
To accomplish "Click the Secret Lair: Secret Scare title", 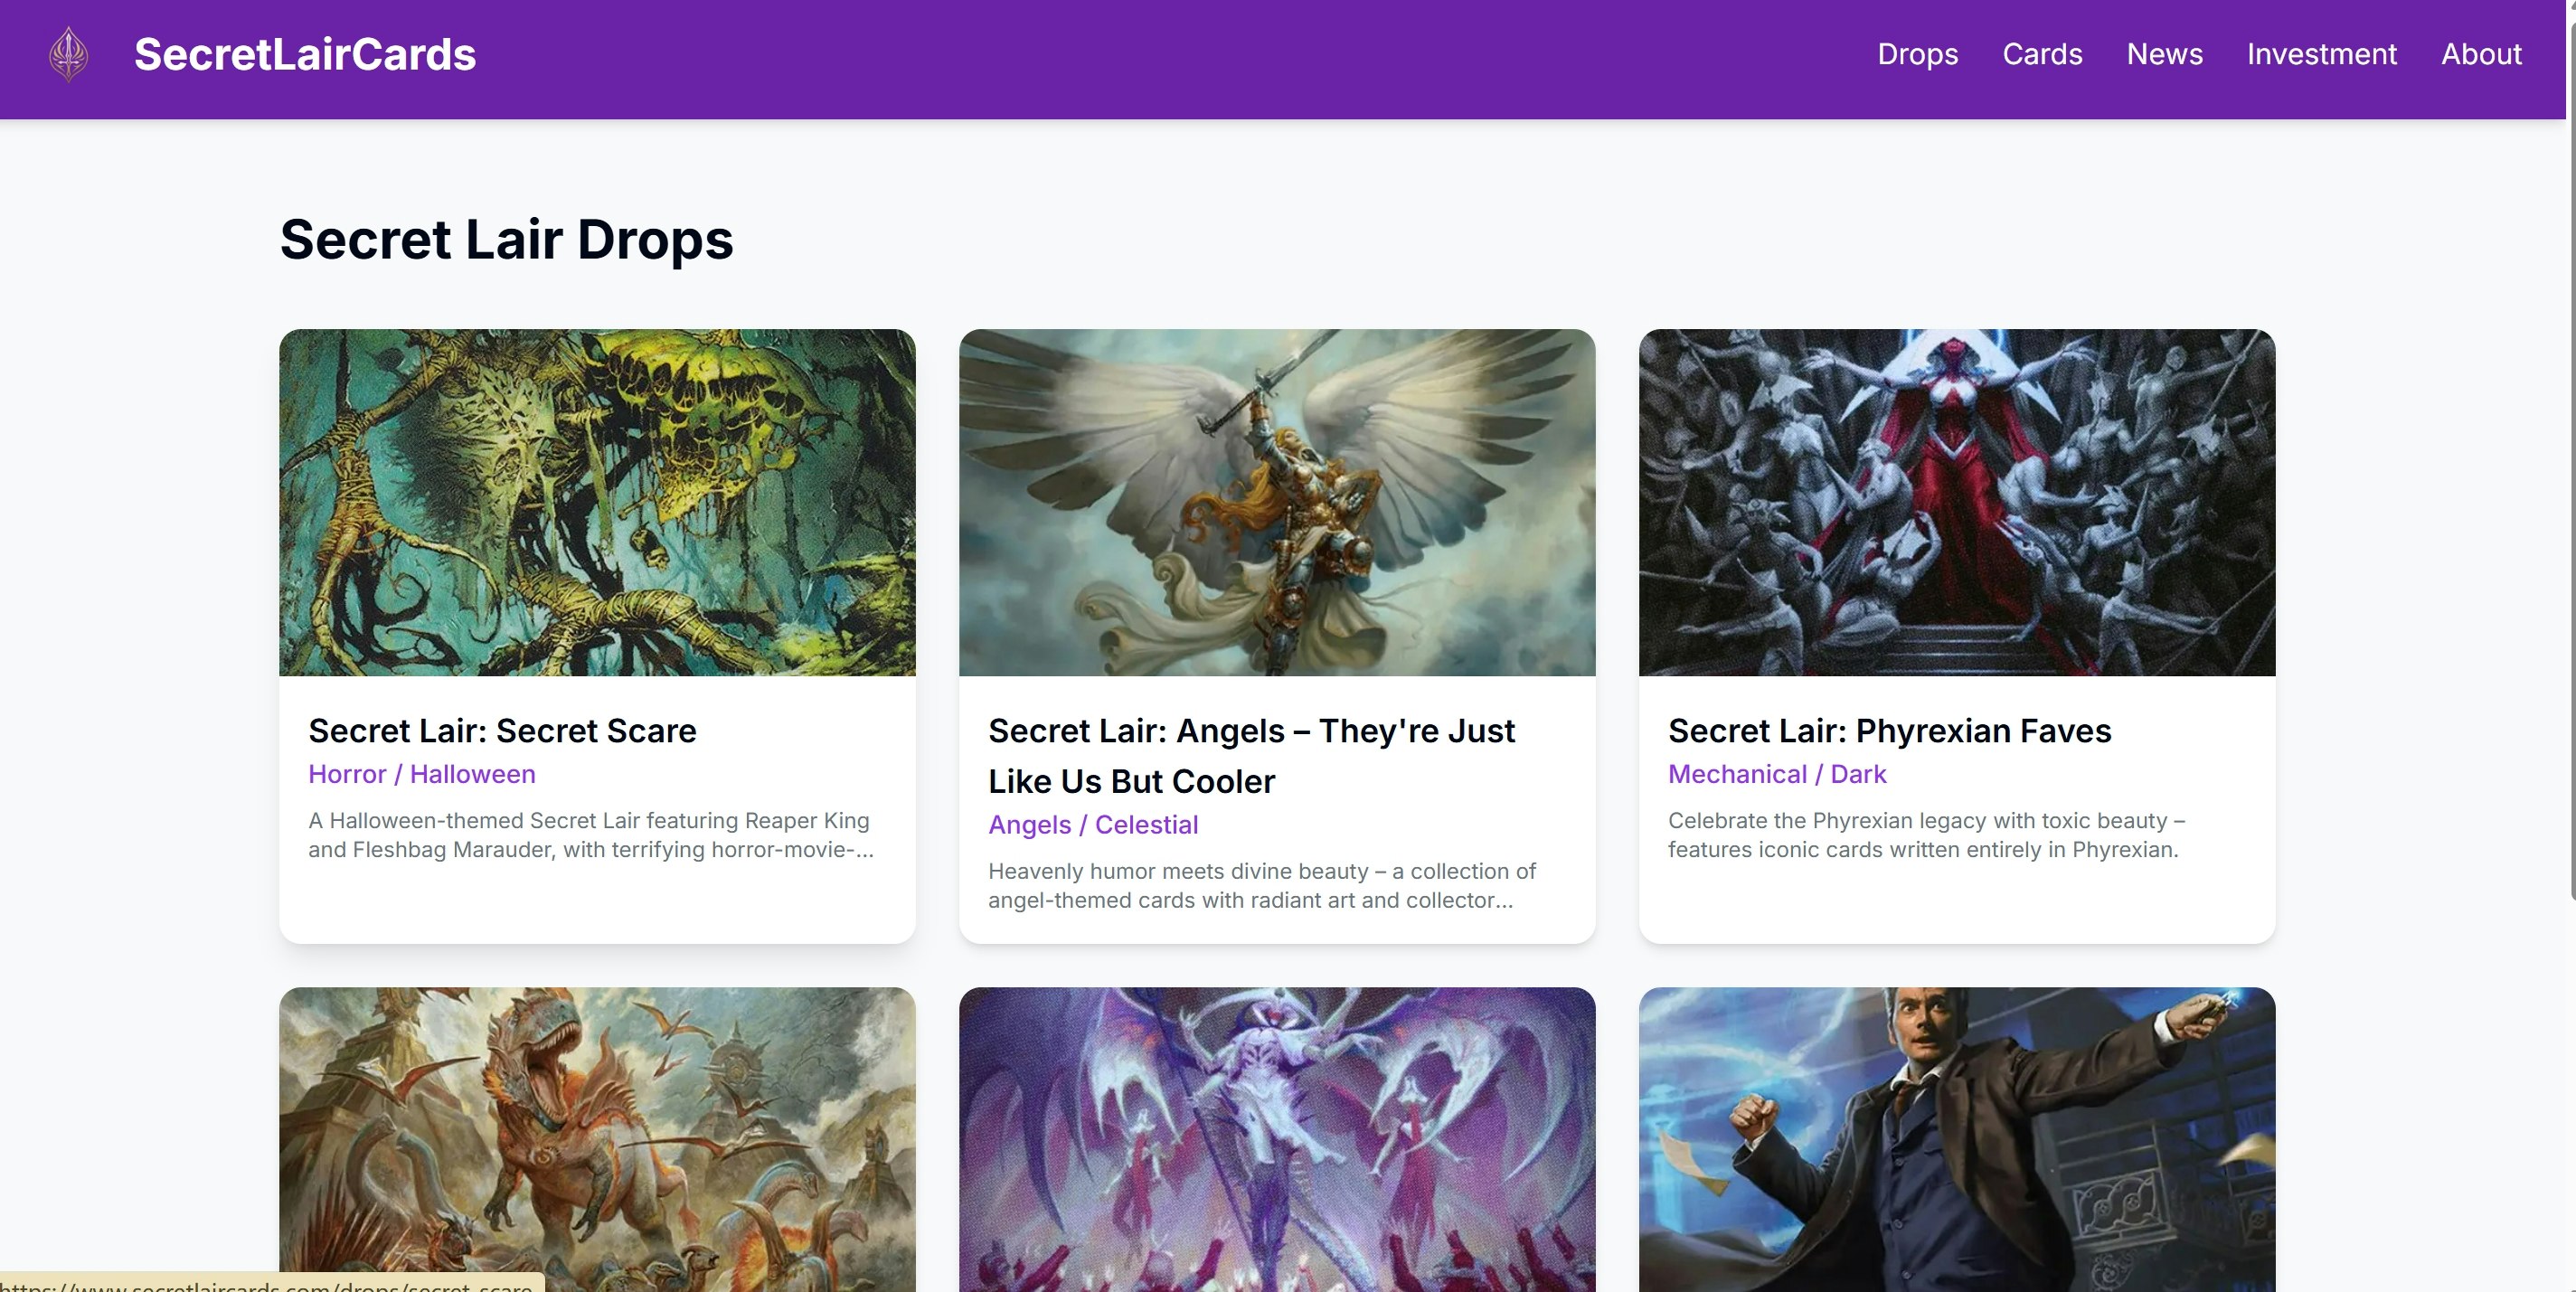I will (x=502, y=731).
